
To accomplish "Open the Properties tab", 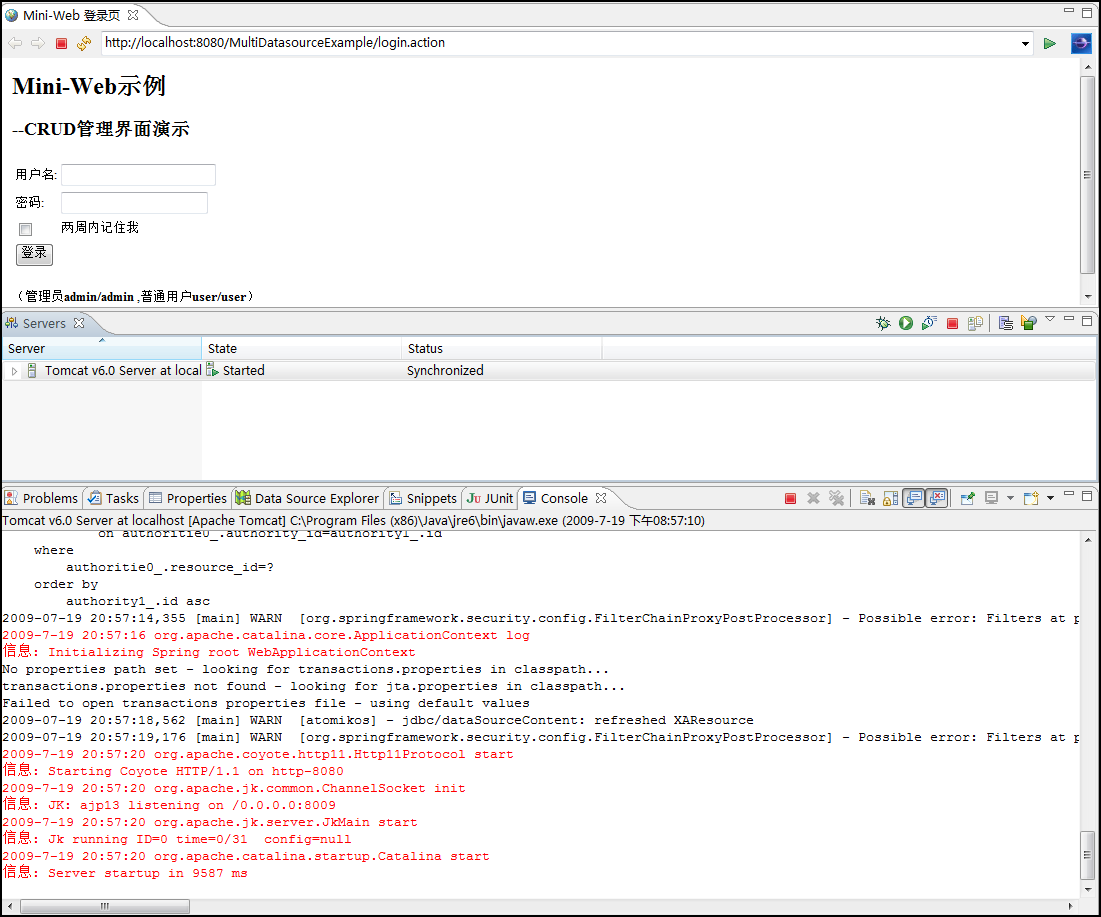I will (187, 499).
